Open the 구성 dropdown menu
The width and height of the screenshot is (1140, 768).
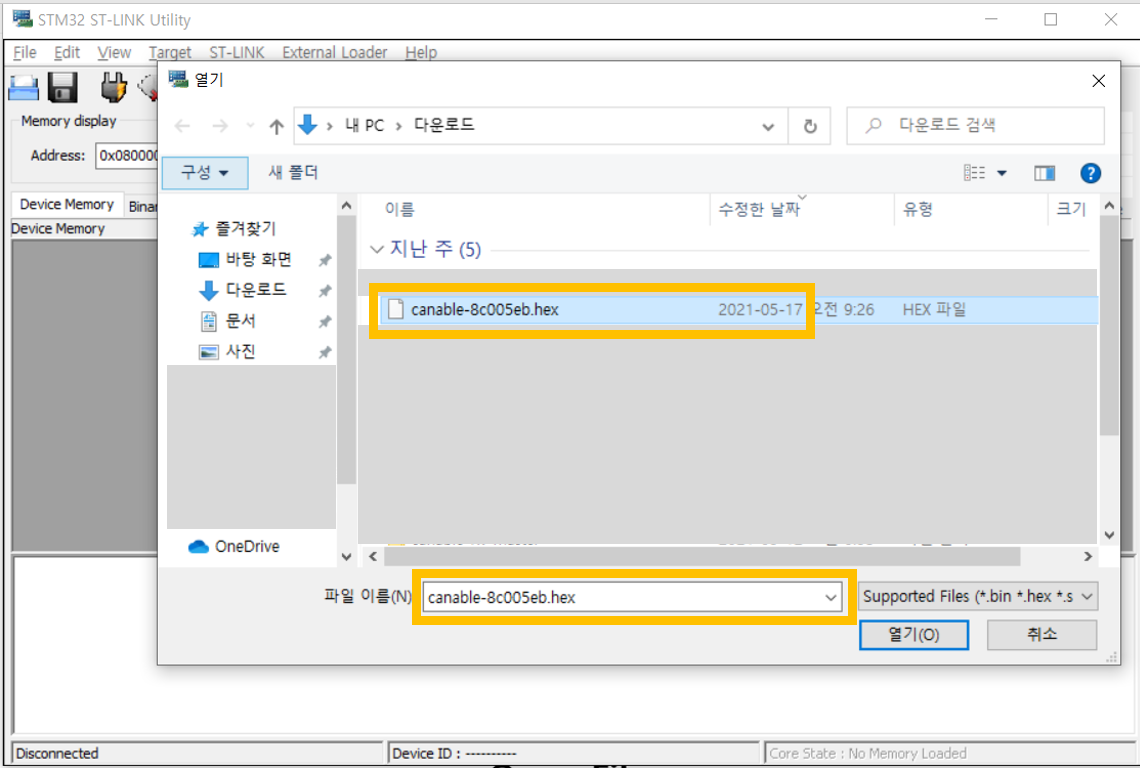tap(204, 172)
